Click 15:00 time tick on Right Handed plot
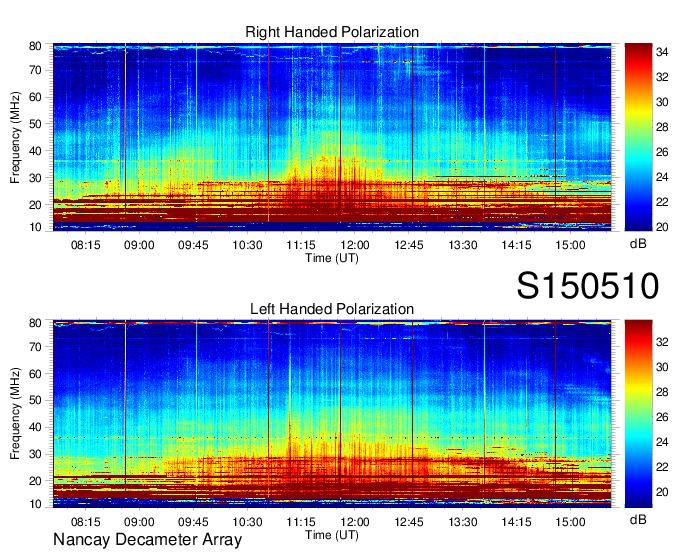The height and width of the screenshot is (552, 680). [x=570, y=245]
